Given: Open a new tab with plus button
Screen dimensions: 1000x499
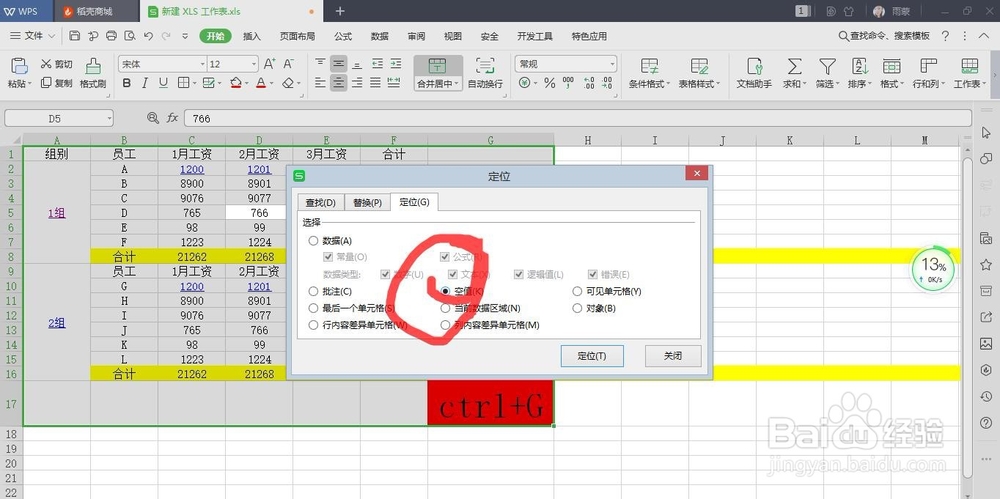Looking at the screenshot, I should (x=340, y=11).
